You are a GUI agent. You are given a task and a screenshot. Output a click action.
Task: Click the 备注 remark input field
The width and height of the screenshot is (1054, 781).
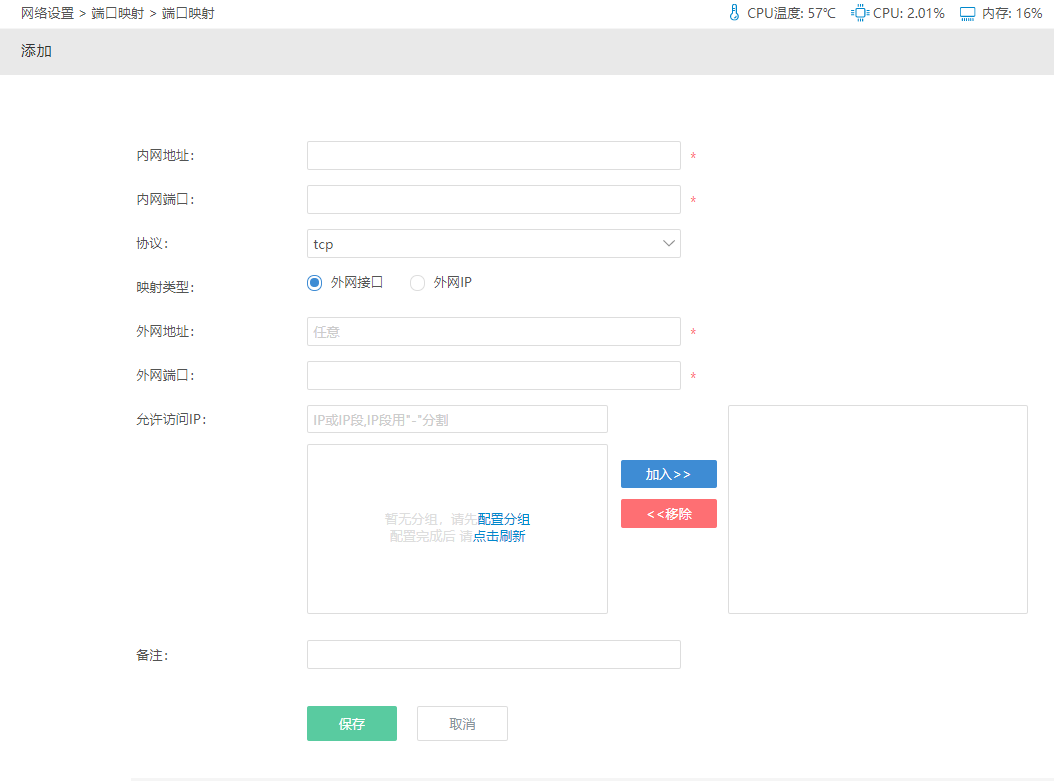coord(493,654)
